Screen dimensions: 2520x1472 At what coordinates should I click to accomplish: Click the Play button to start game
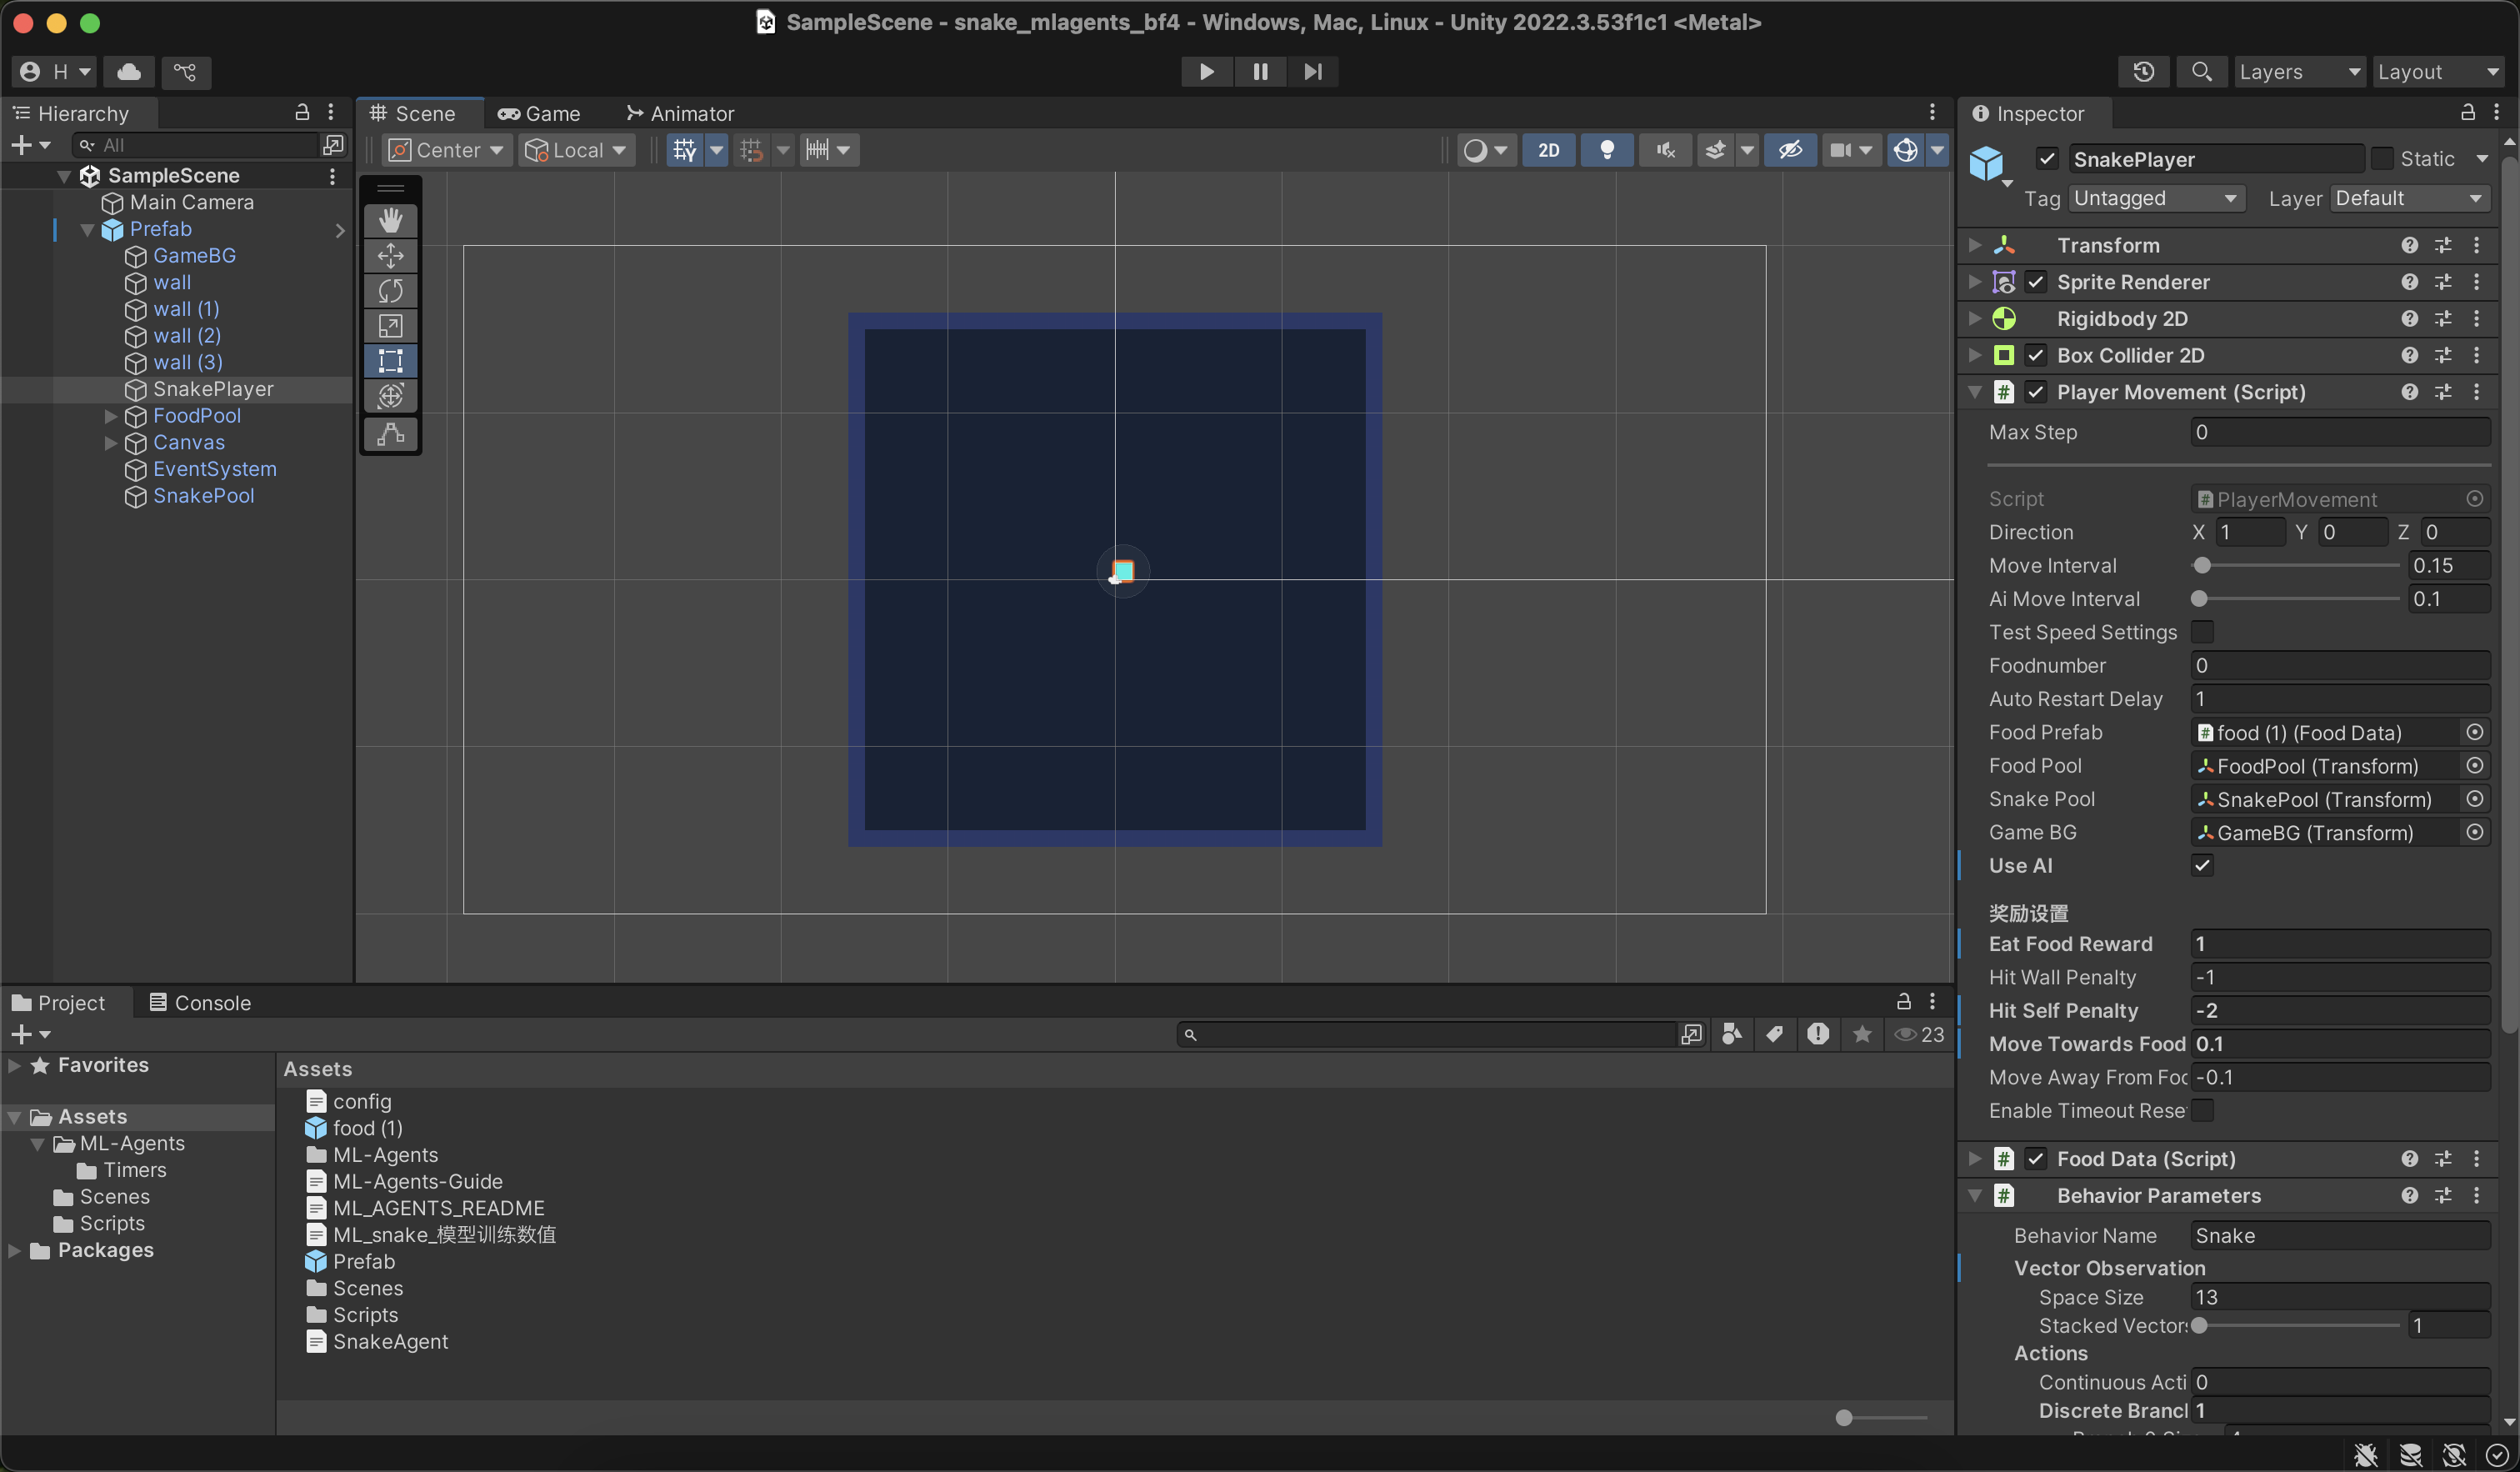(x=1206, y=71)
